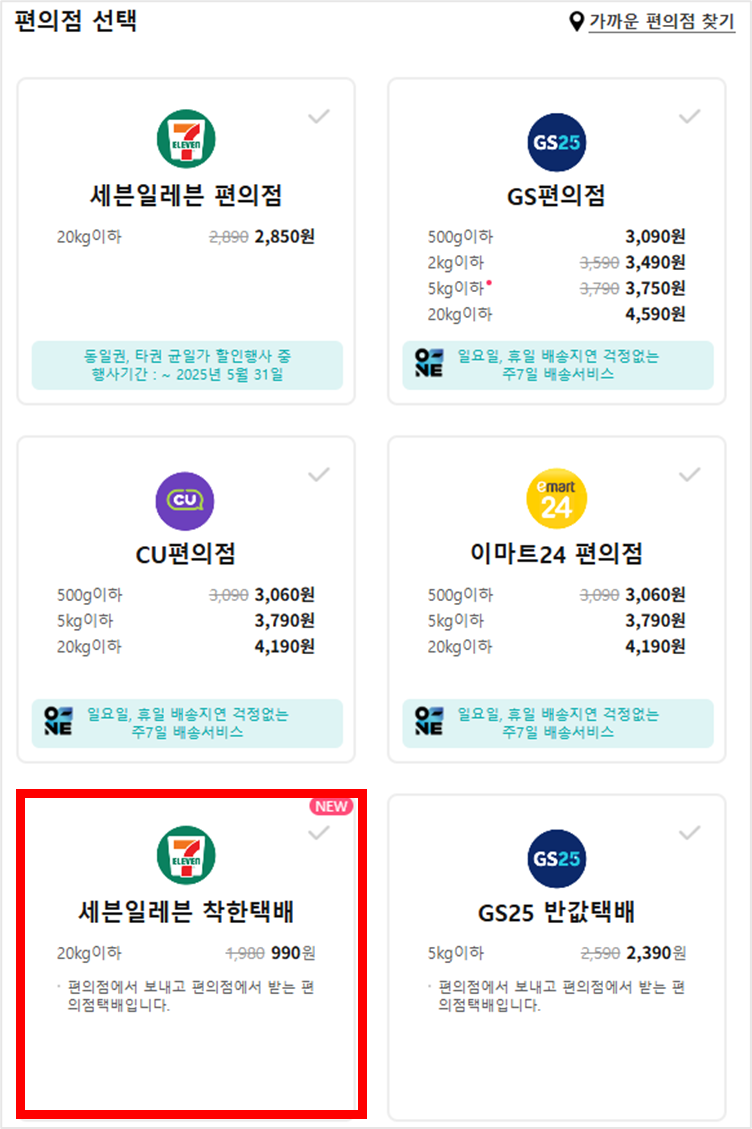Toggle the checkmark on CU편의점 card
The width and height of the screenshot is (752, 1129).
click(x=318, y=473)
